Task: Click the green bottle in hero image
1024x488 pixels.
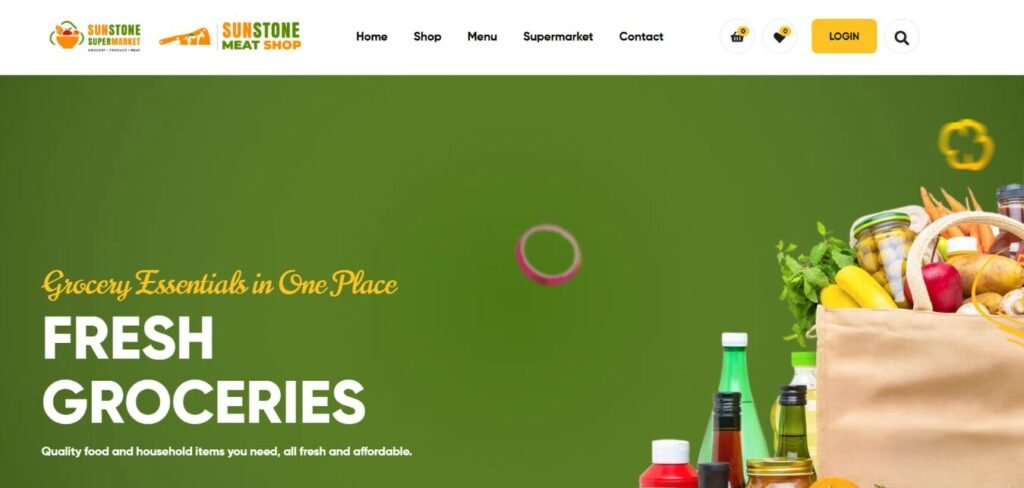Action: (x=733, y=399)
